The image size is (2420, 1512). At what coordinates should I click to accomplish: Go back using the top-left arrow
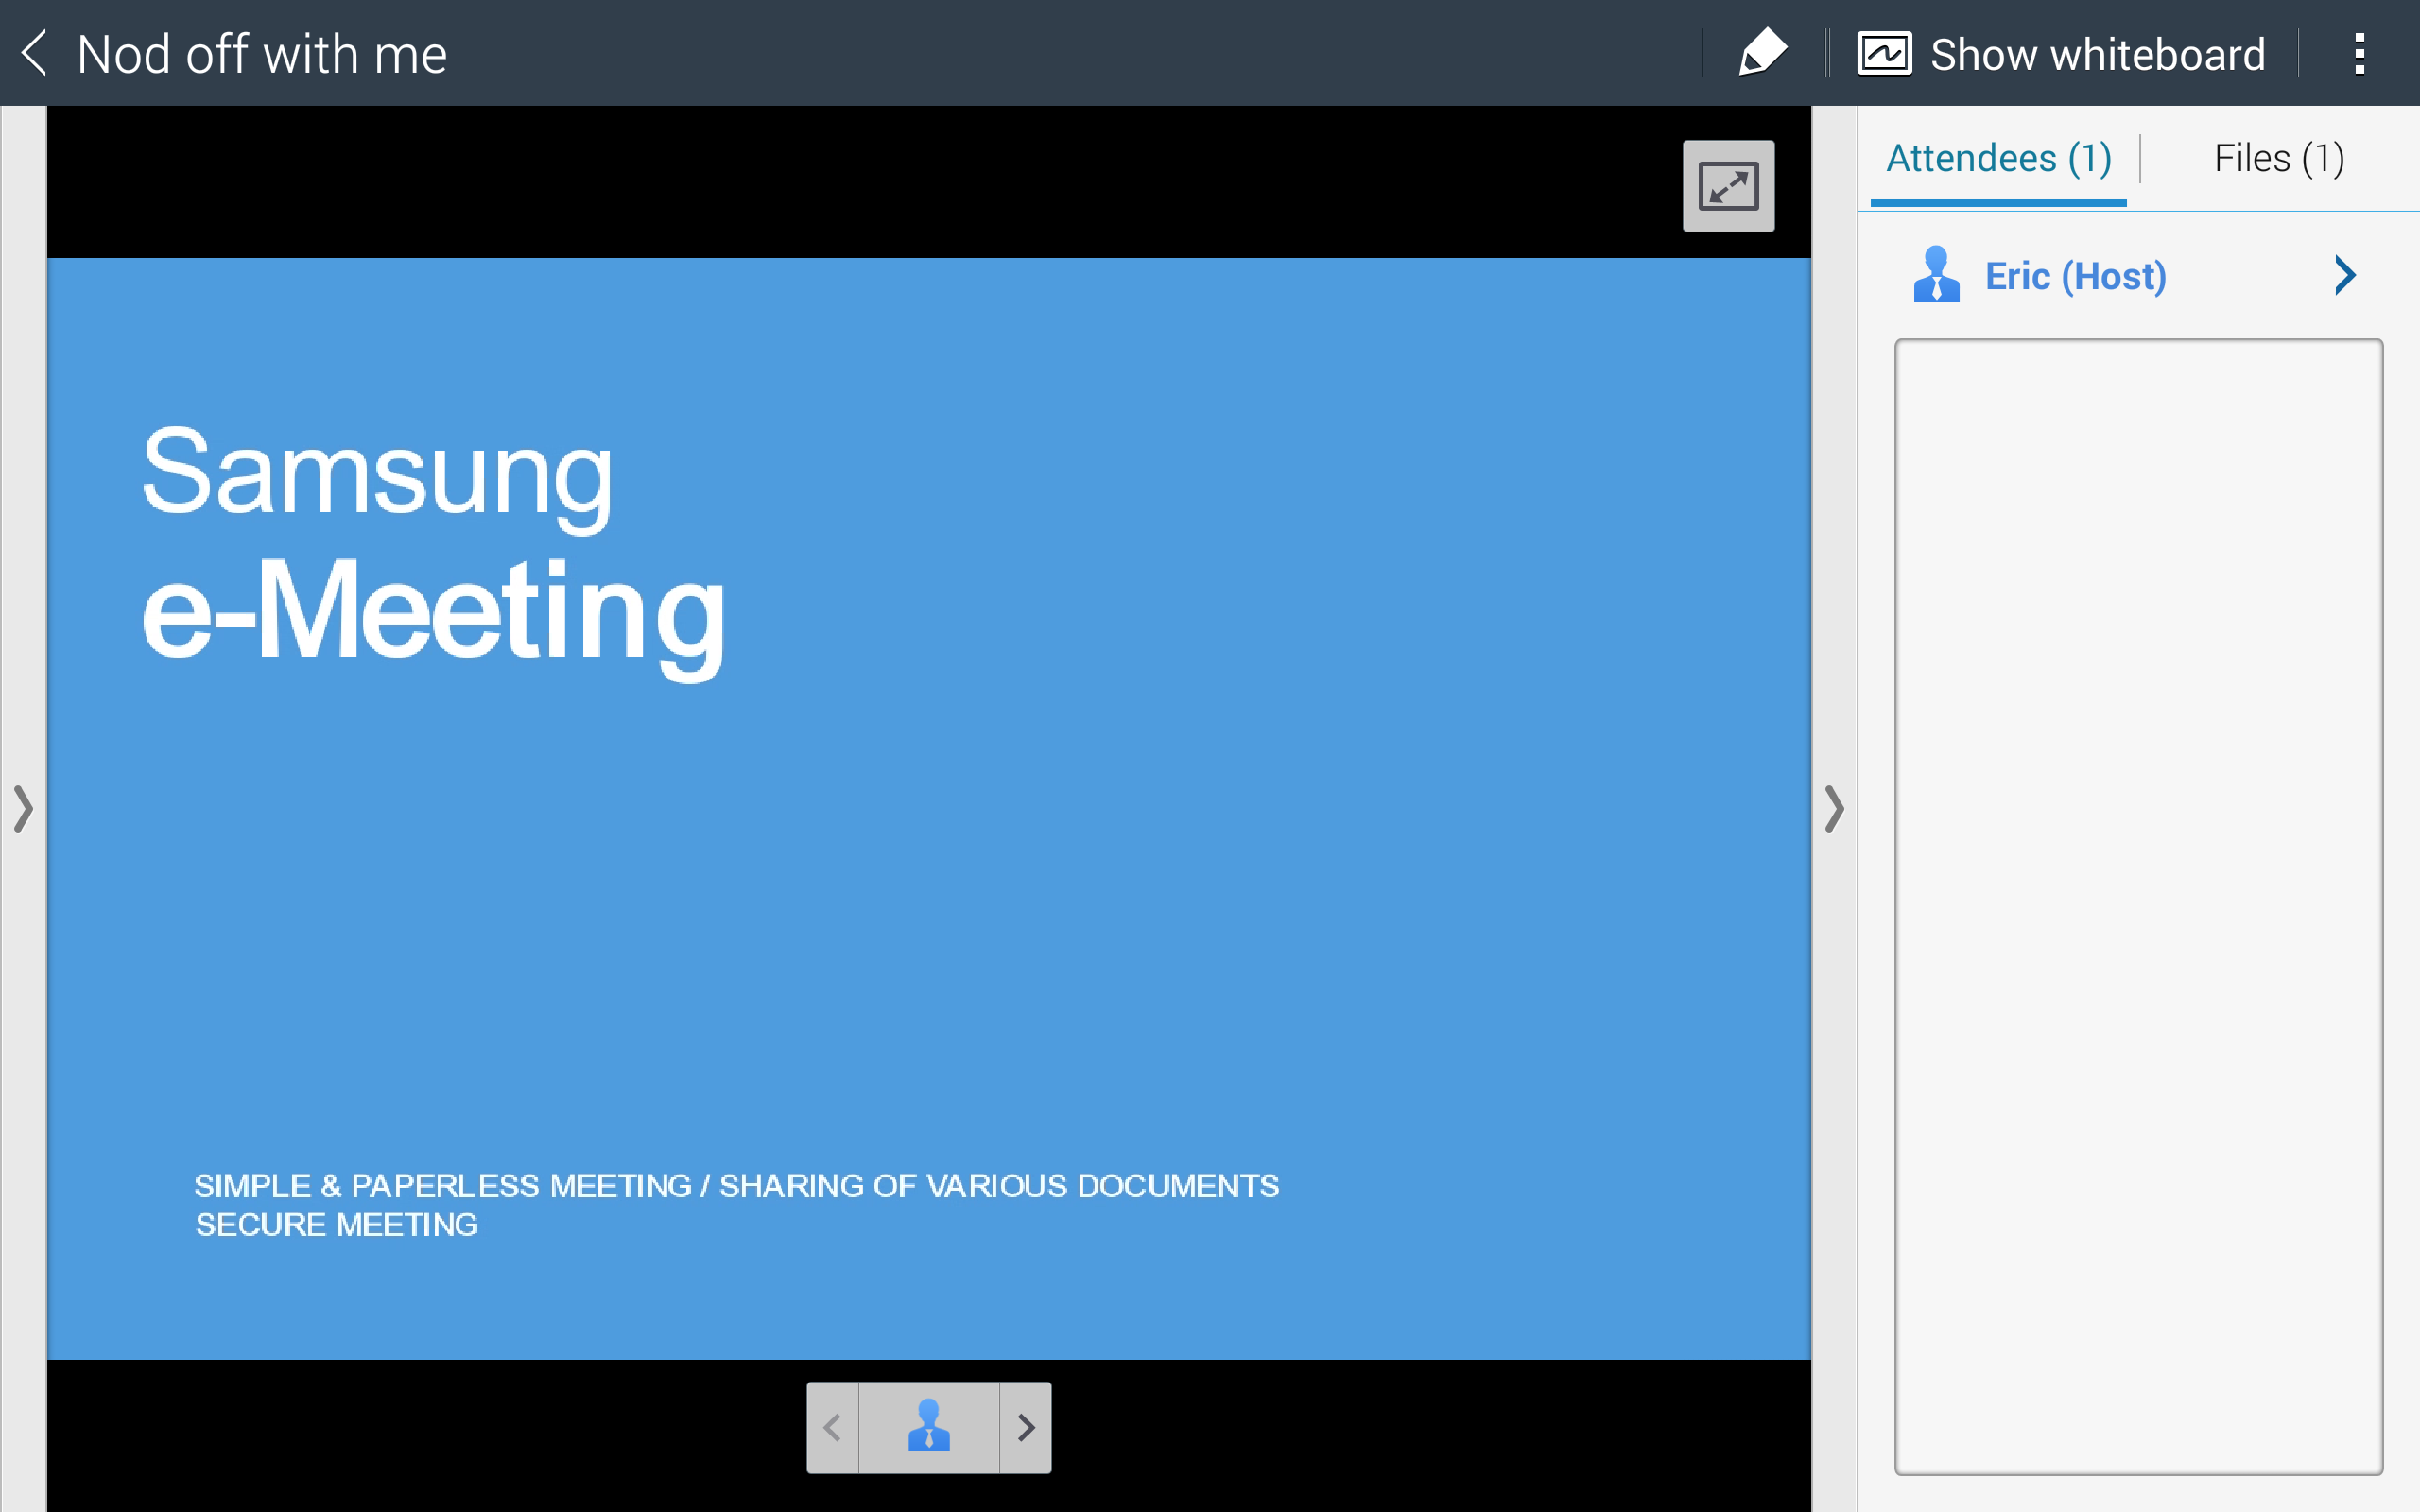tap(35, 53)
